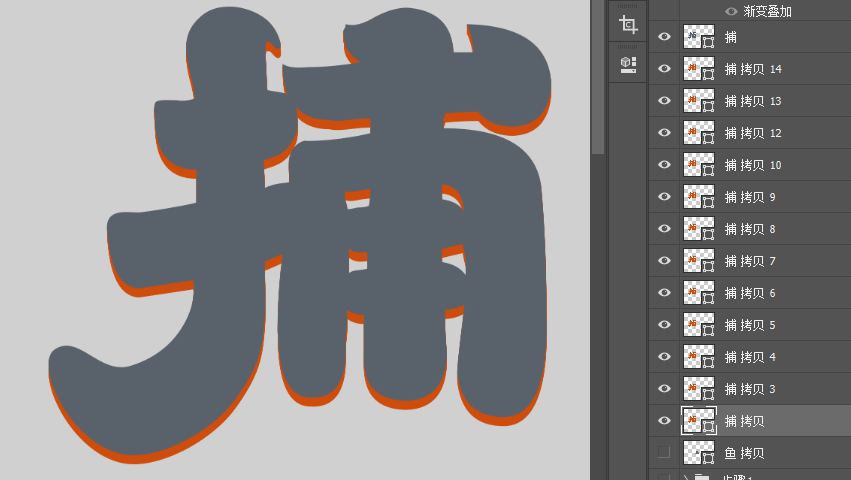851x480 pixels.
Task: Click thumbnail of selected 捕 拷贝 layer
Action: coord(699,421)
